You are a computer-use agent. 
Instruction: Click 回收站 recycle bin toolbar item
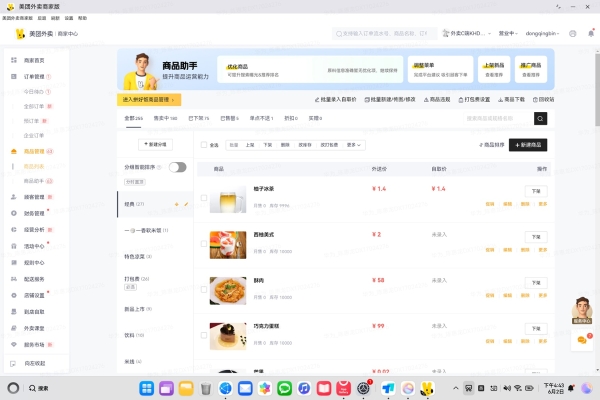(x=543, y=100)
